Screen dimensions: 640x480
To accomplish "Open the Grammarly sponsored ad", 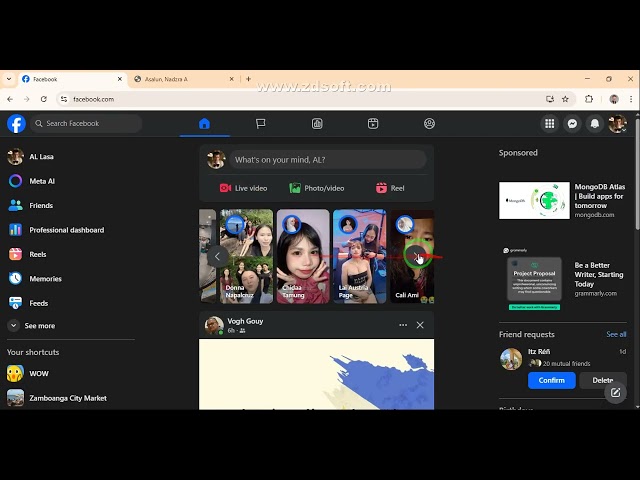I will [x=562, y=279].
